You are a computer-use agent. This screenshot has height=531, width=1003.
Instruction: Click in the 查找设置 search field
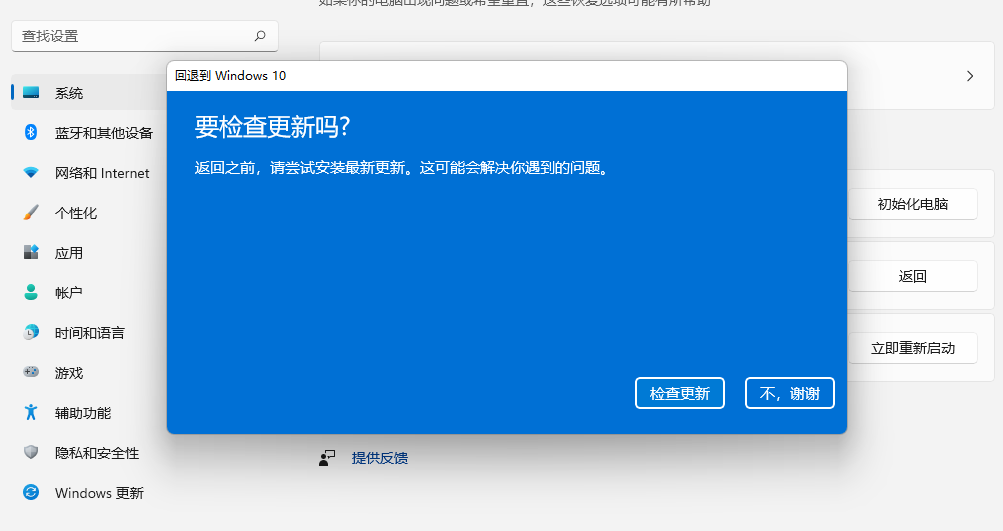point(145,36)
